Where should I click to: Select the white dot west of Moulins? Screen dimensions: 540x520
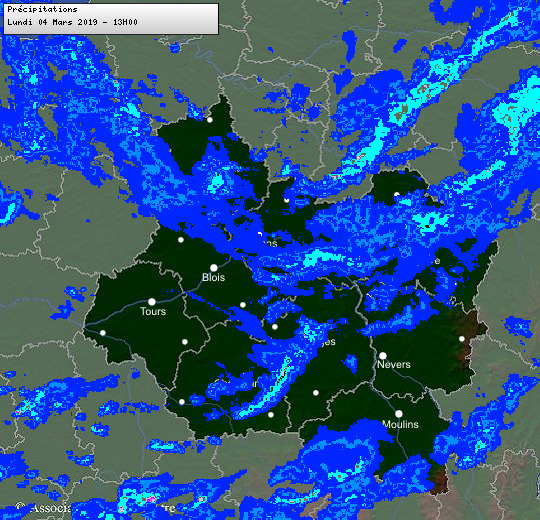pyautogui.click(x=316, y=393)
